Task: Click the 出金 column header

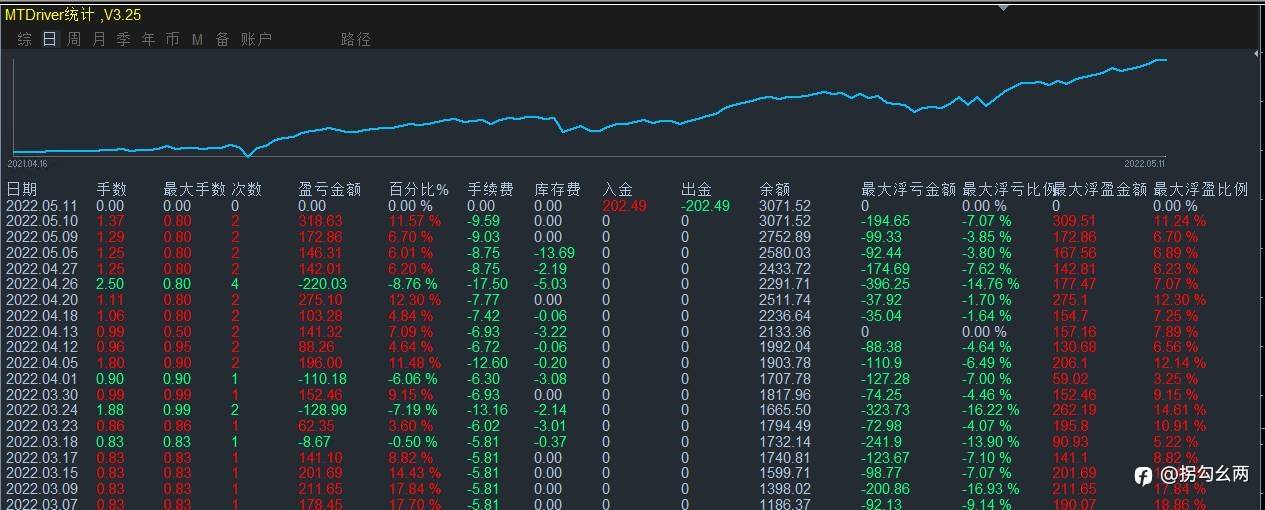Action: tap(697, 189)
